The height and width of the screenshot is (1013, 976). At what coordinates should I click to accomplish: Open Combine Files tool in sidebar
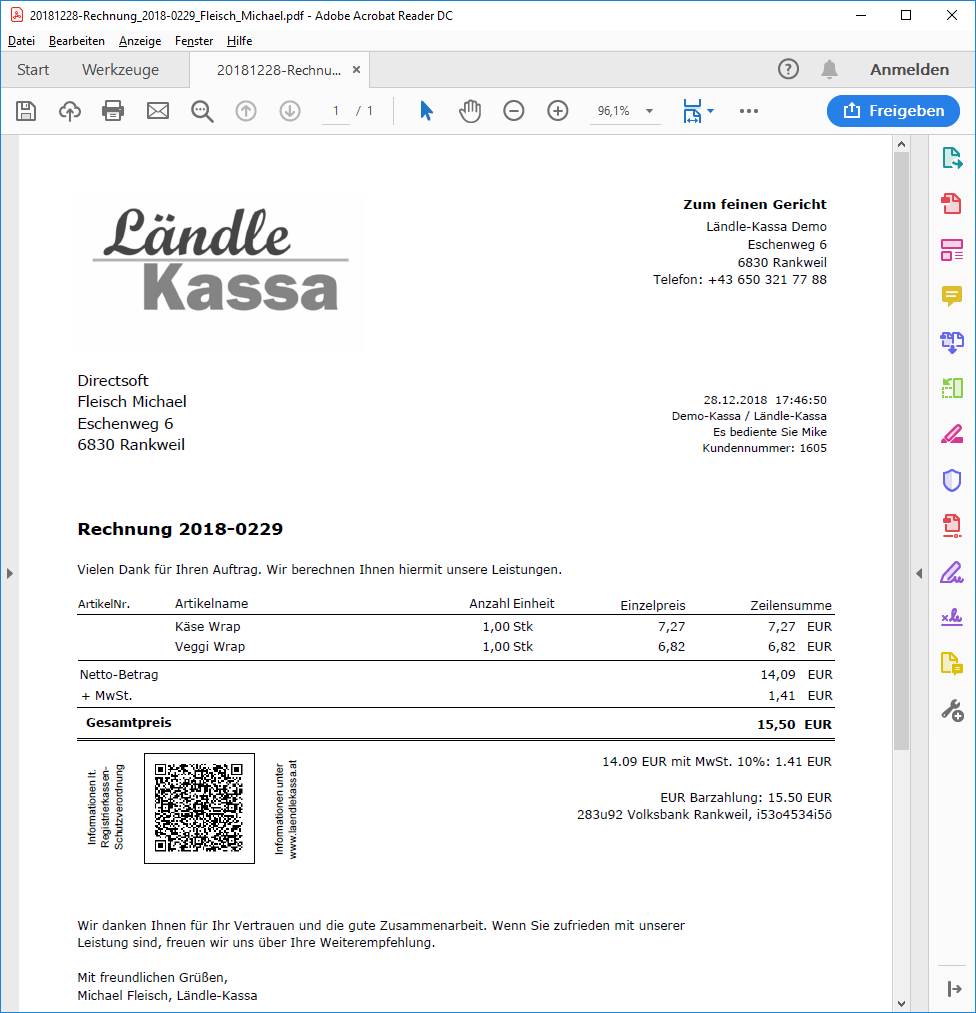click(x=952, y=342)
